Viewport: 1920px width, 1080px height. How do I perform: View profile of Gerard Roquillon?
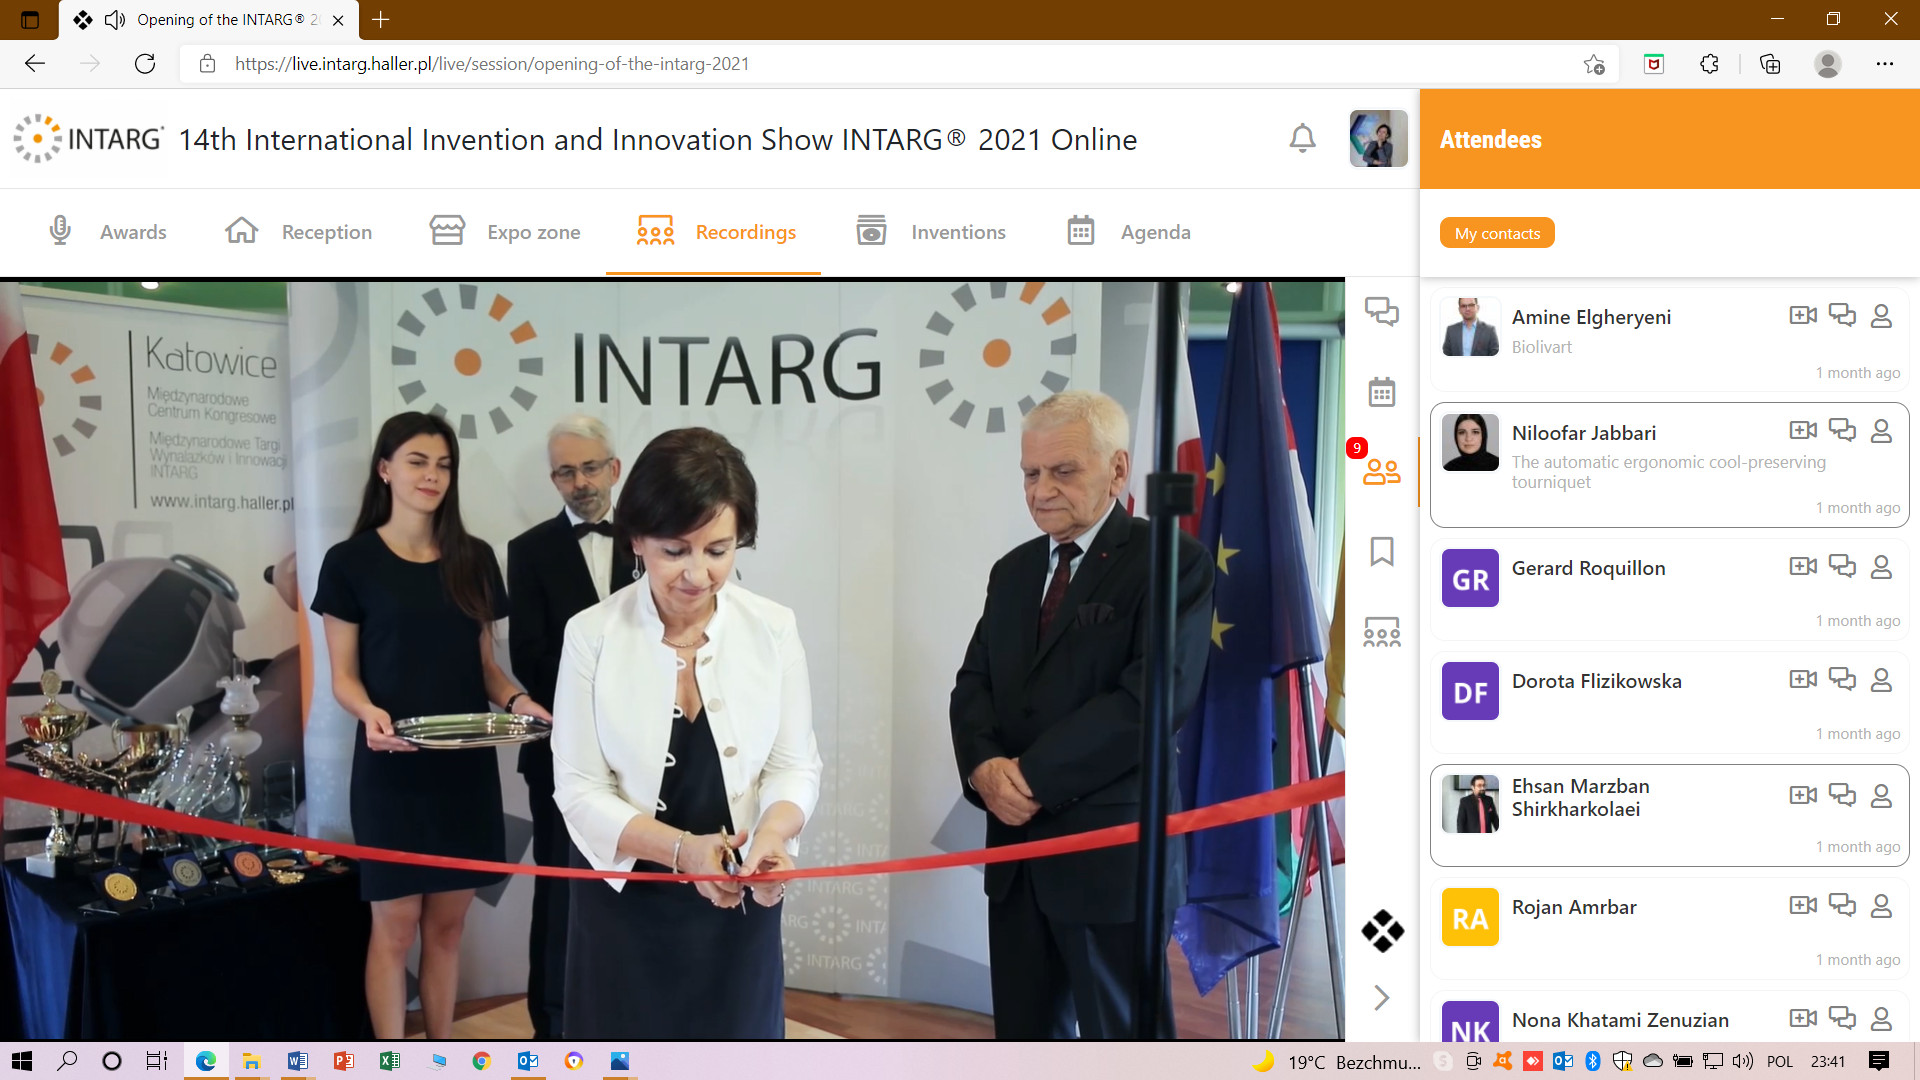pos(1881,567)
